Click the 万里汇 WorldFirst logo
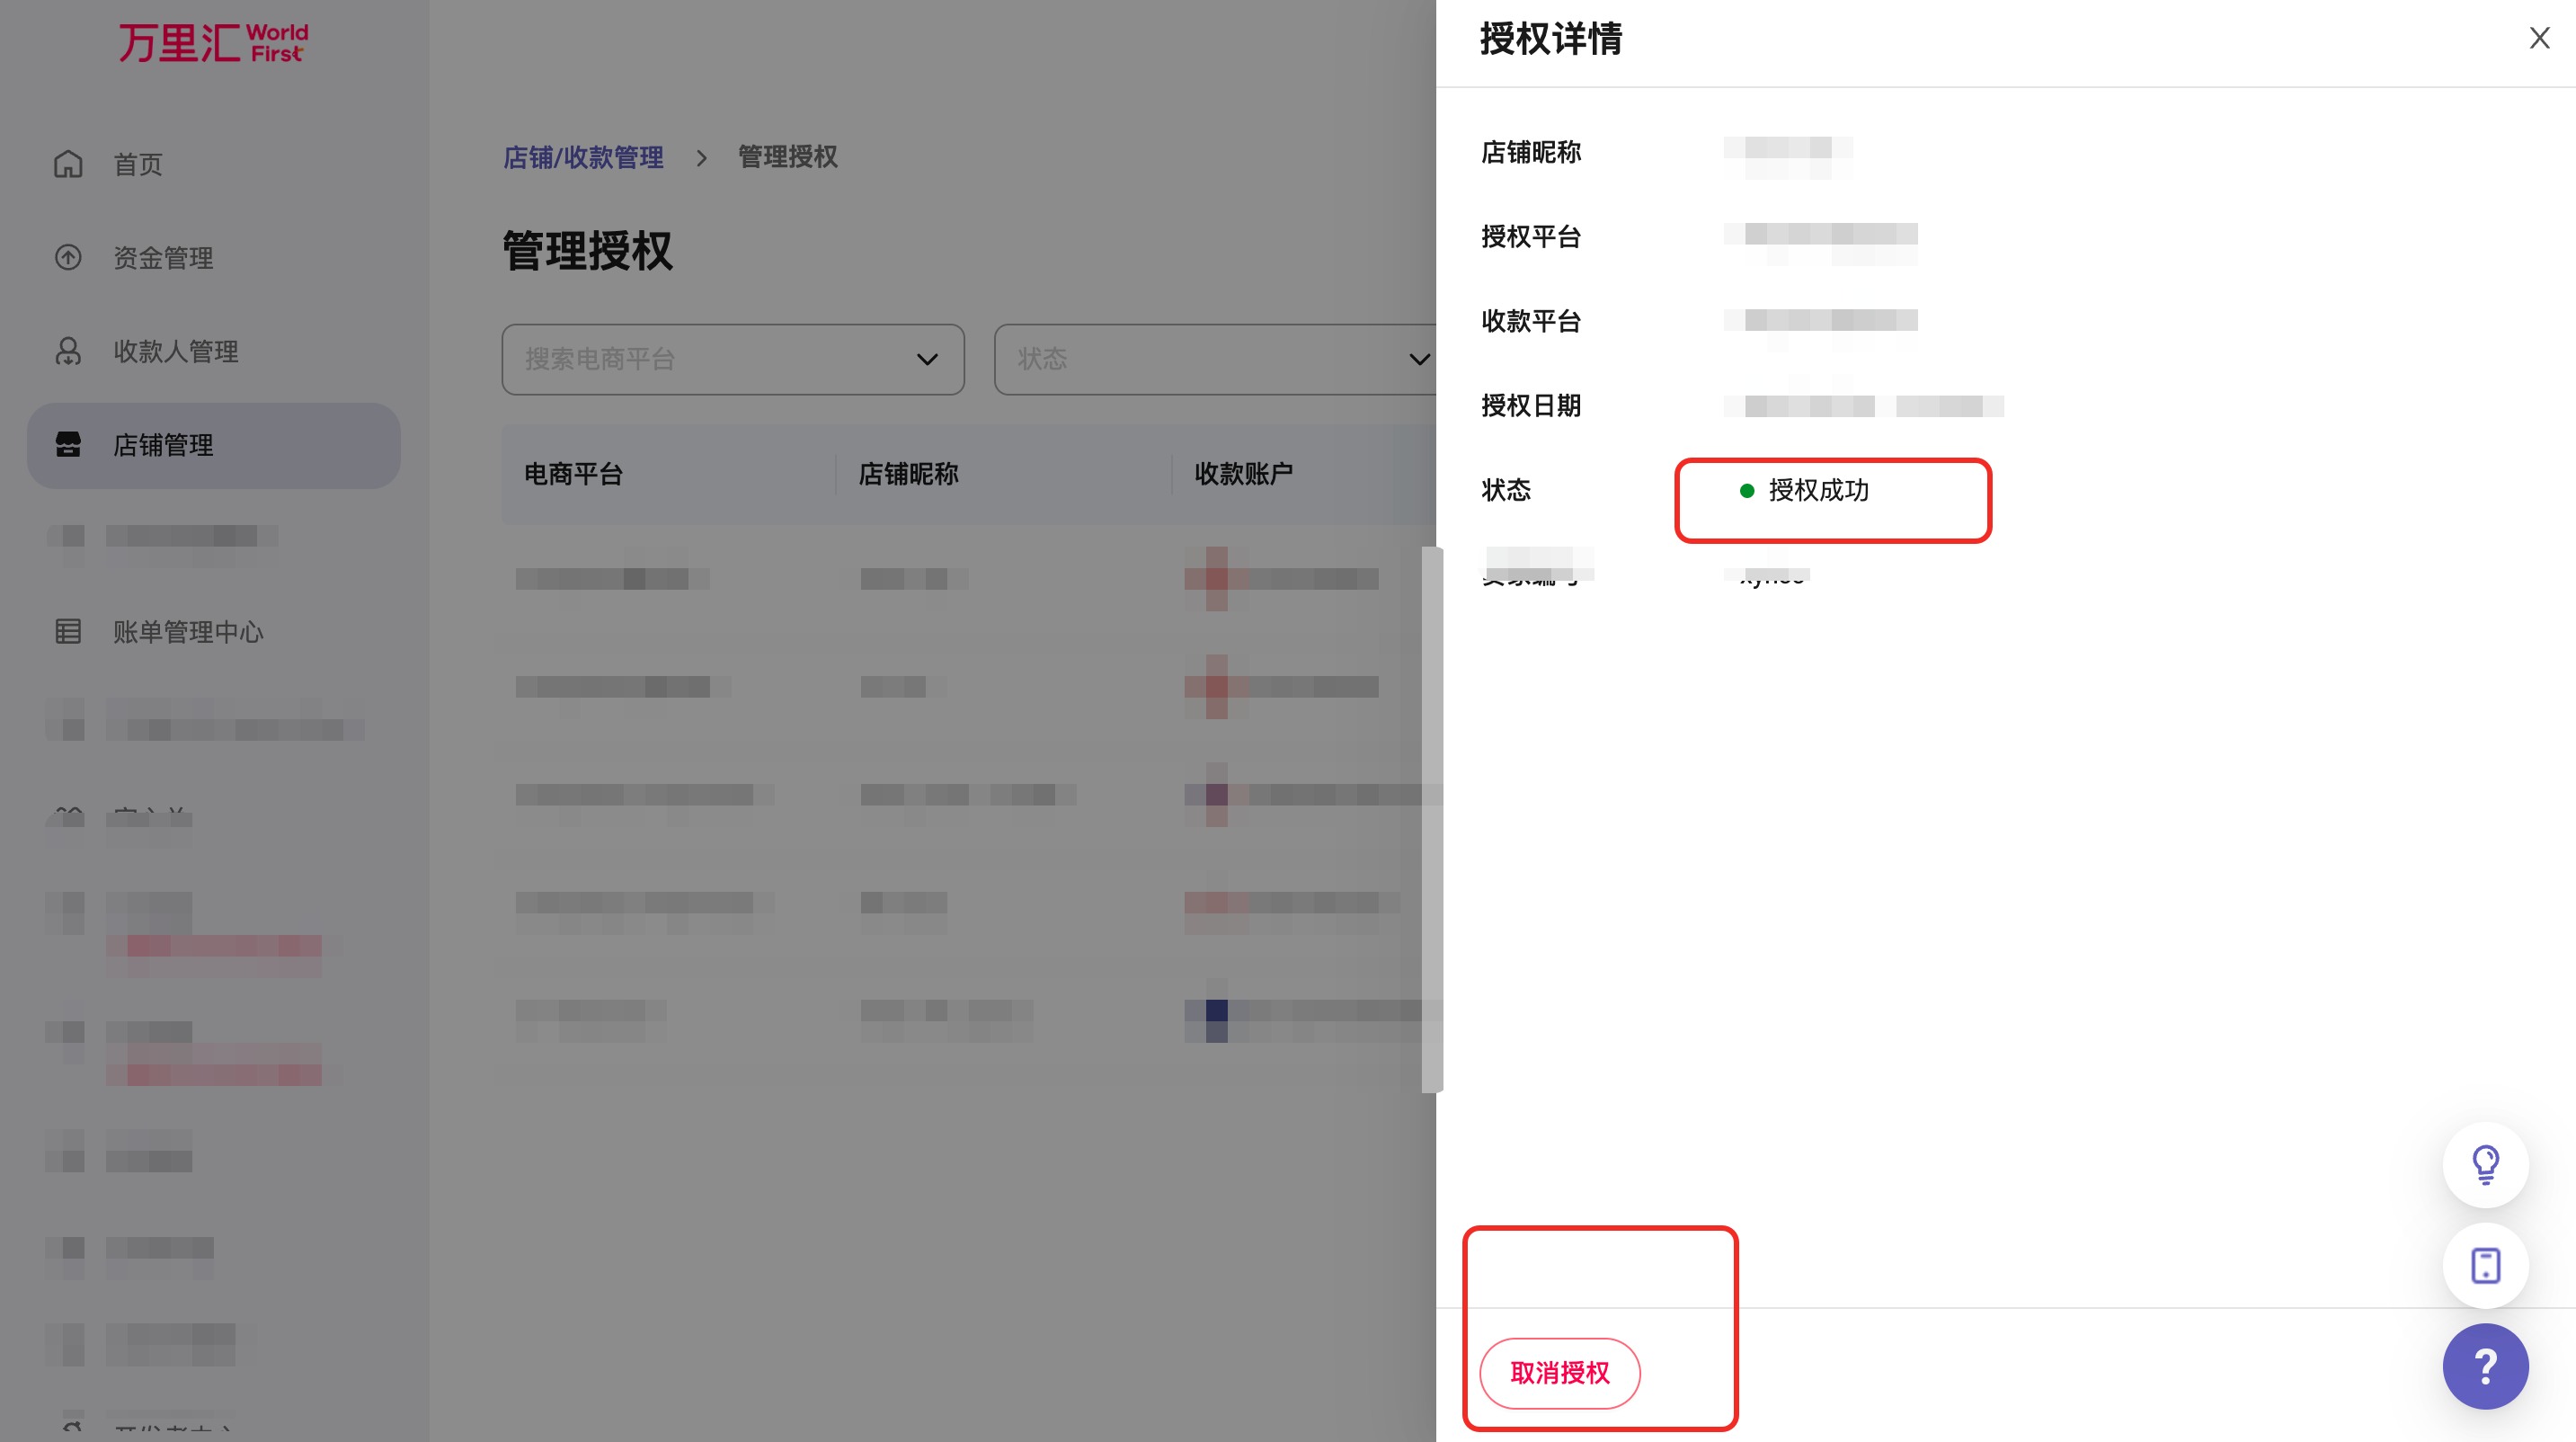The width and height of the screenshot is (2576, 1442). [213, 43]
